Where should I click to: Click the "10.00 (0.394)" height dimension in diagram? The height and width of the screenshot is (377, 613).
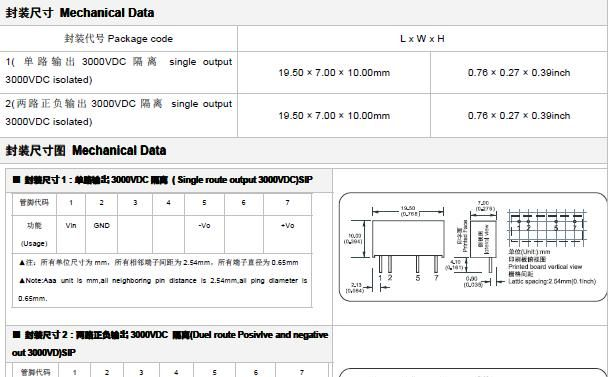(x=354, y=239)
